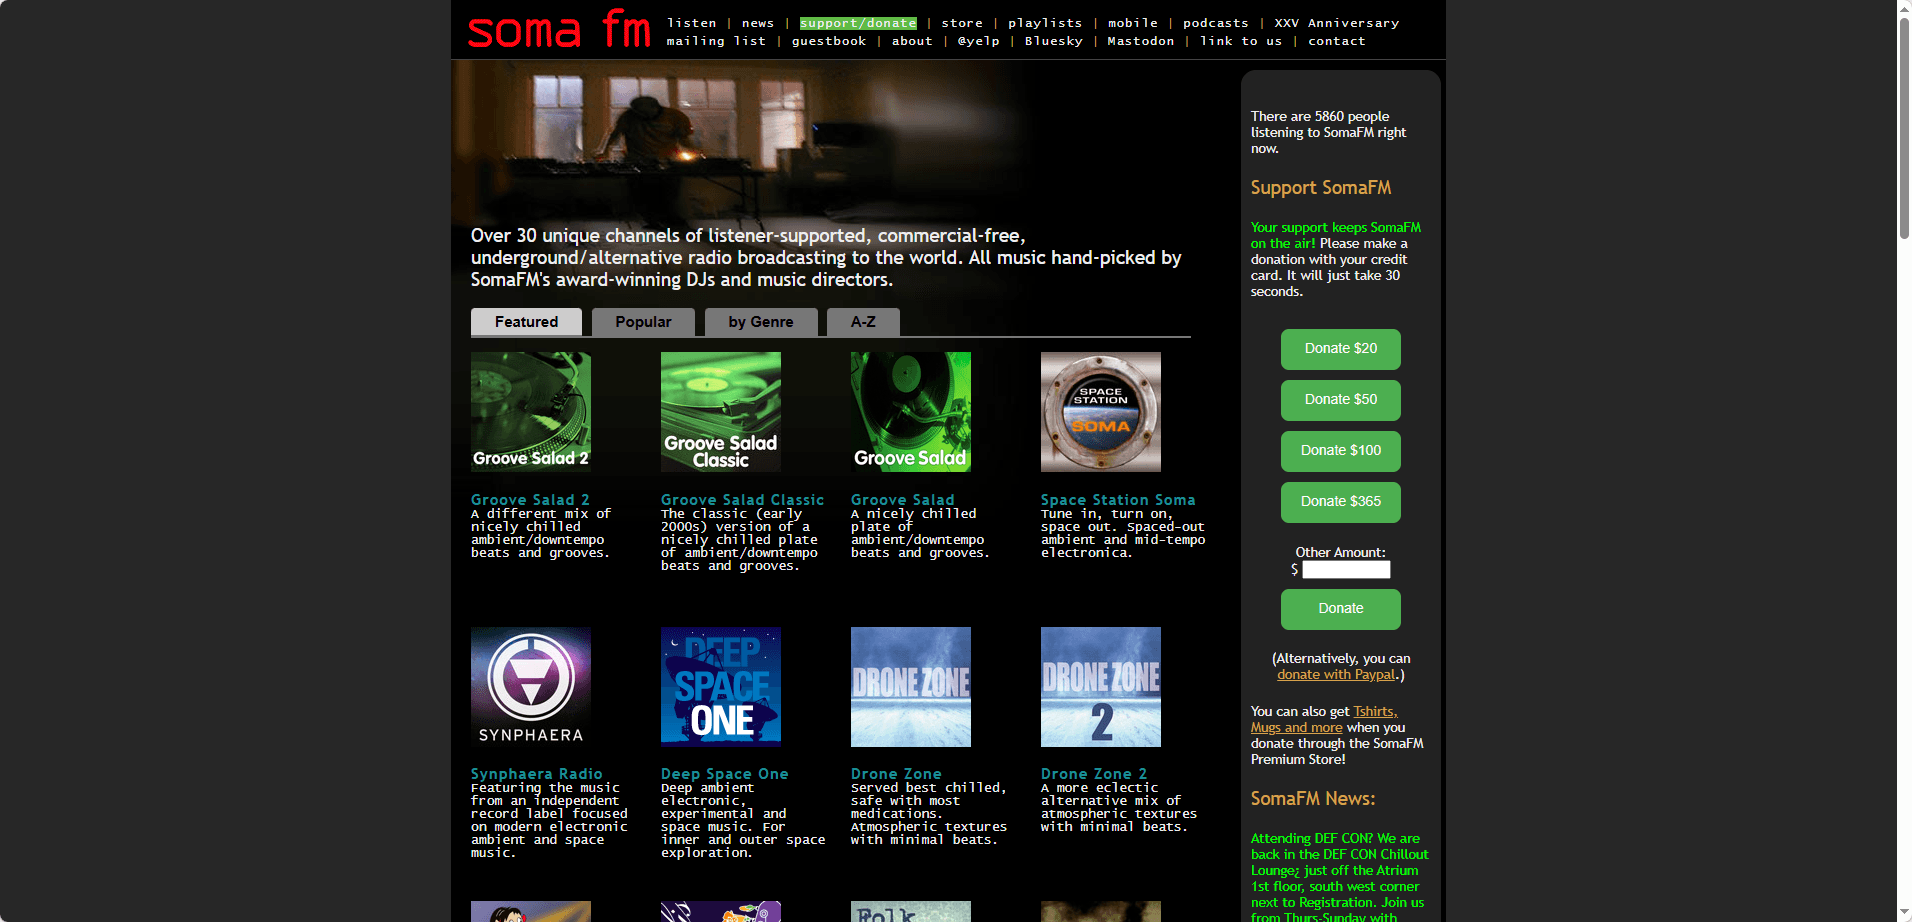
Task: Open the Groove Salad 2 title link
Action: click(530, 500)
